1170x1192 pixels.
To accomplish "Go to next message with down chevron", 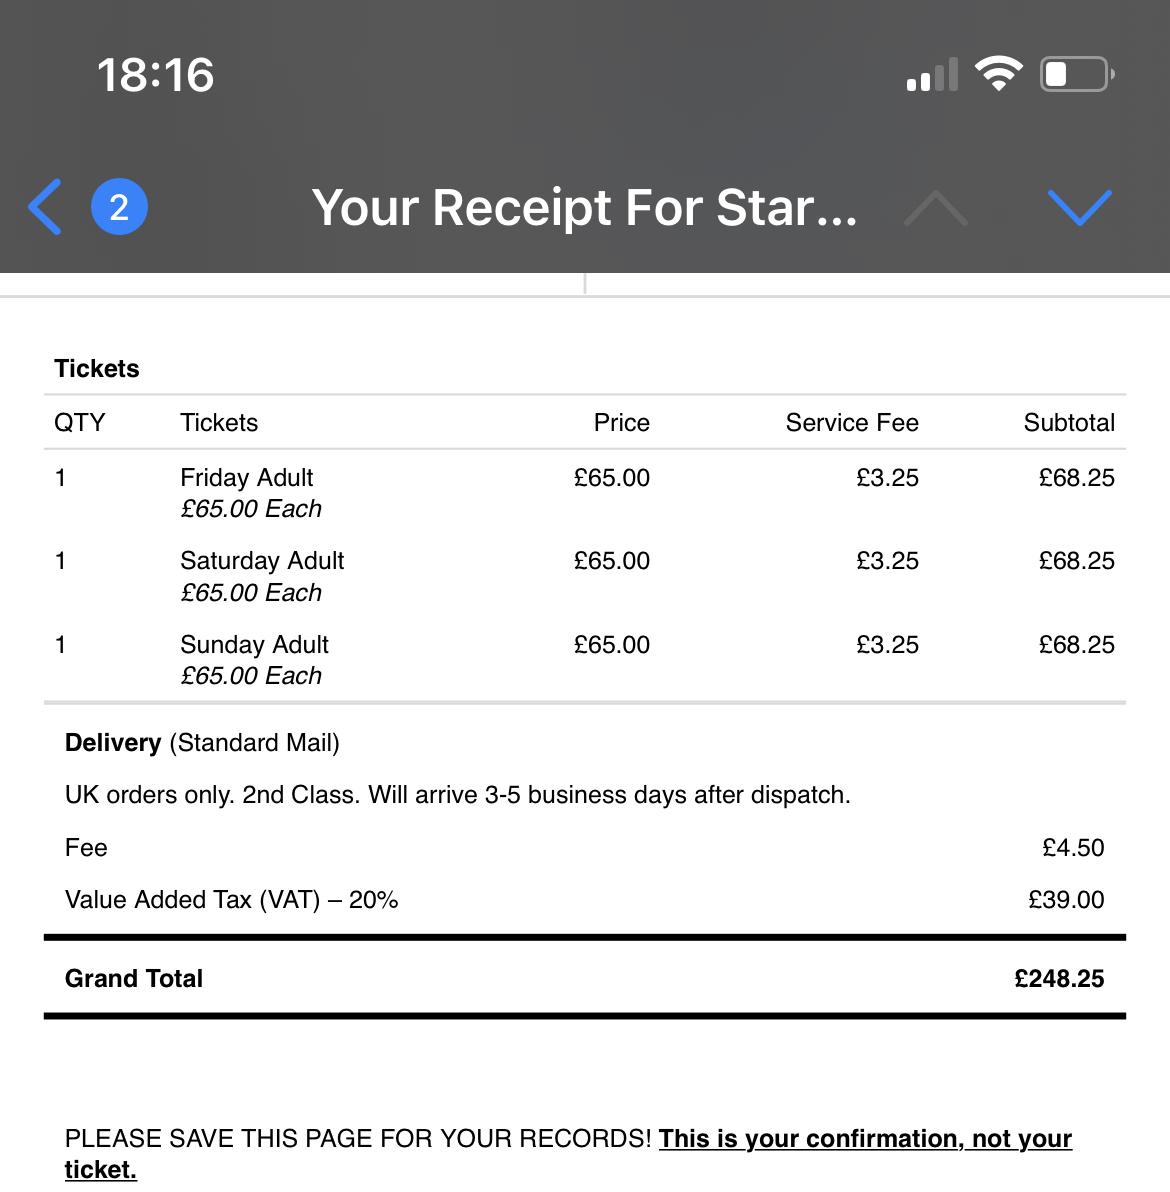I will (1079, 207).
